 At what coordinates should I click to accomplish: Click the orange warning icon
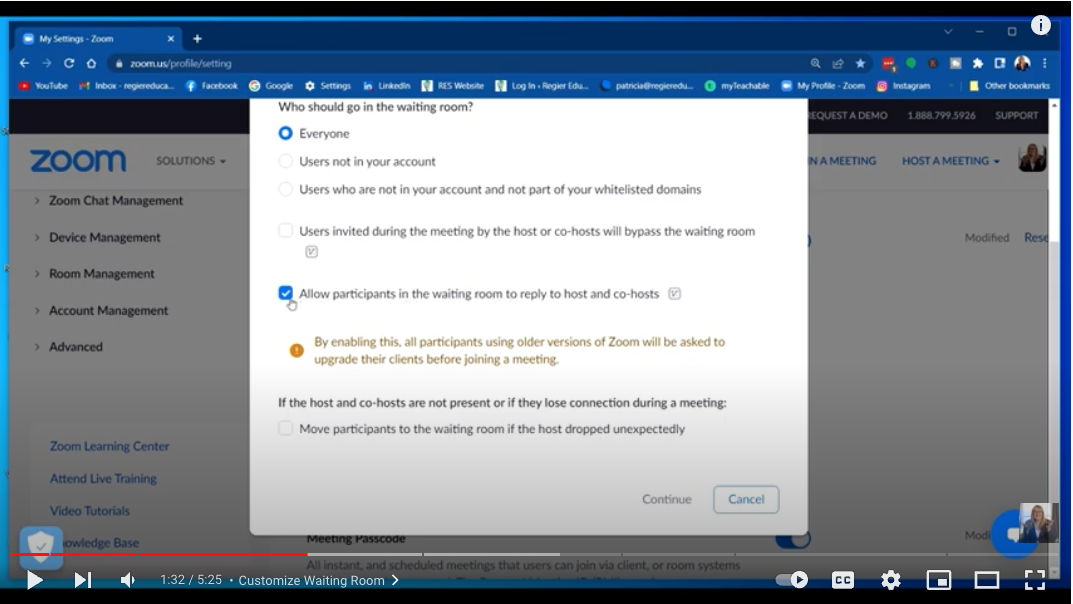296,350
